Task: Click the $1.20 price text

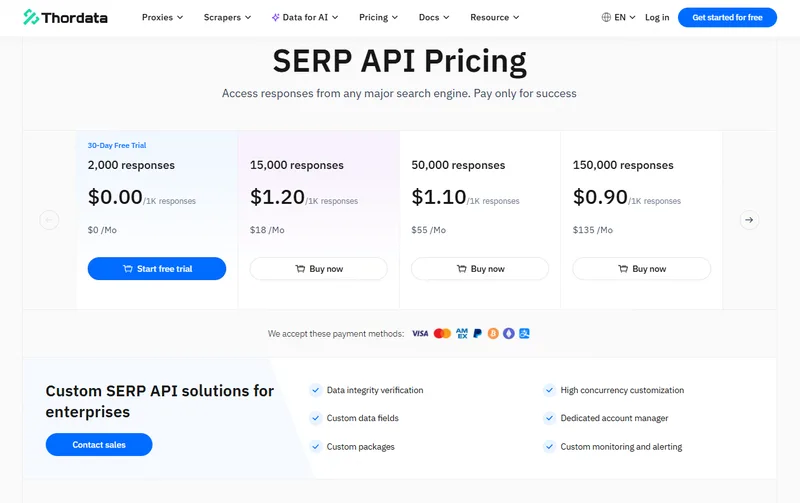Action: pyautogui.click(x=277, y=197)
